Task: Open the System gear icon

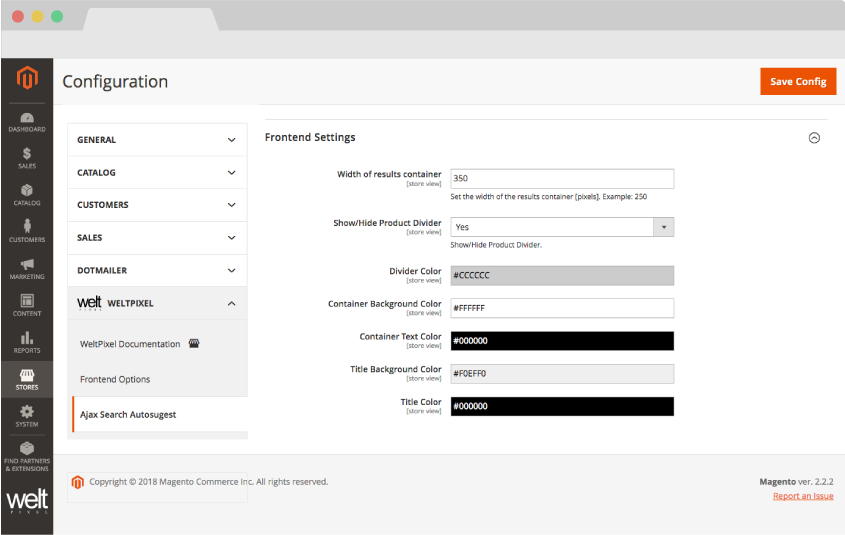Action: pos(27,415)
